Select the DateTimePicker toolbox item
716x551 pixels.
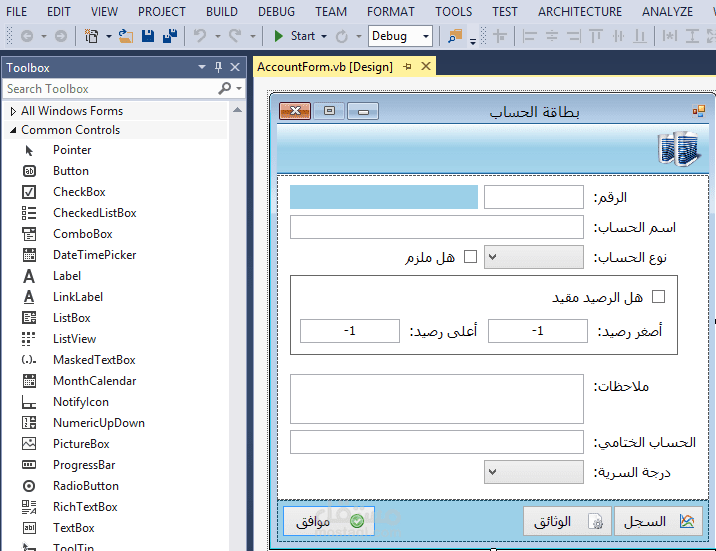point(95,255)
